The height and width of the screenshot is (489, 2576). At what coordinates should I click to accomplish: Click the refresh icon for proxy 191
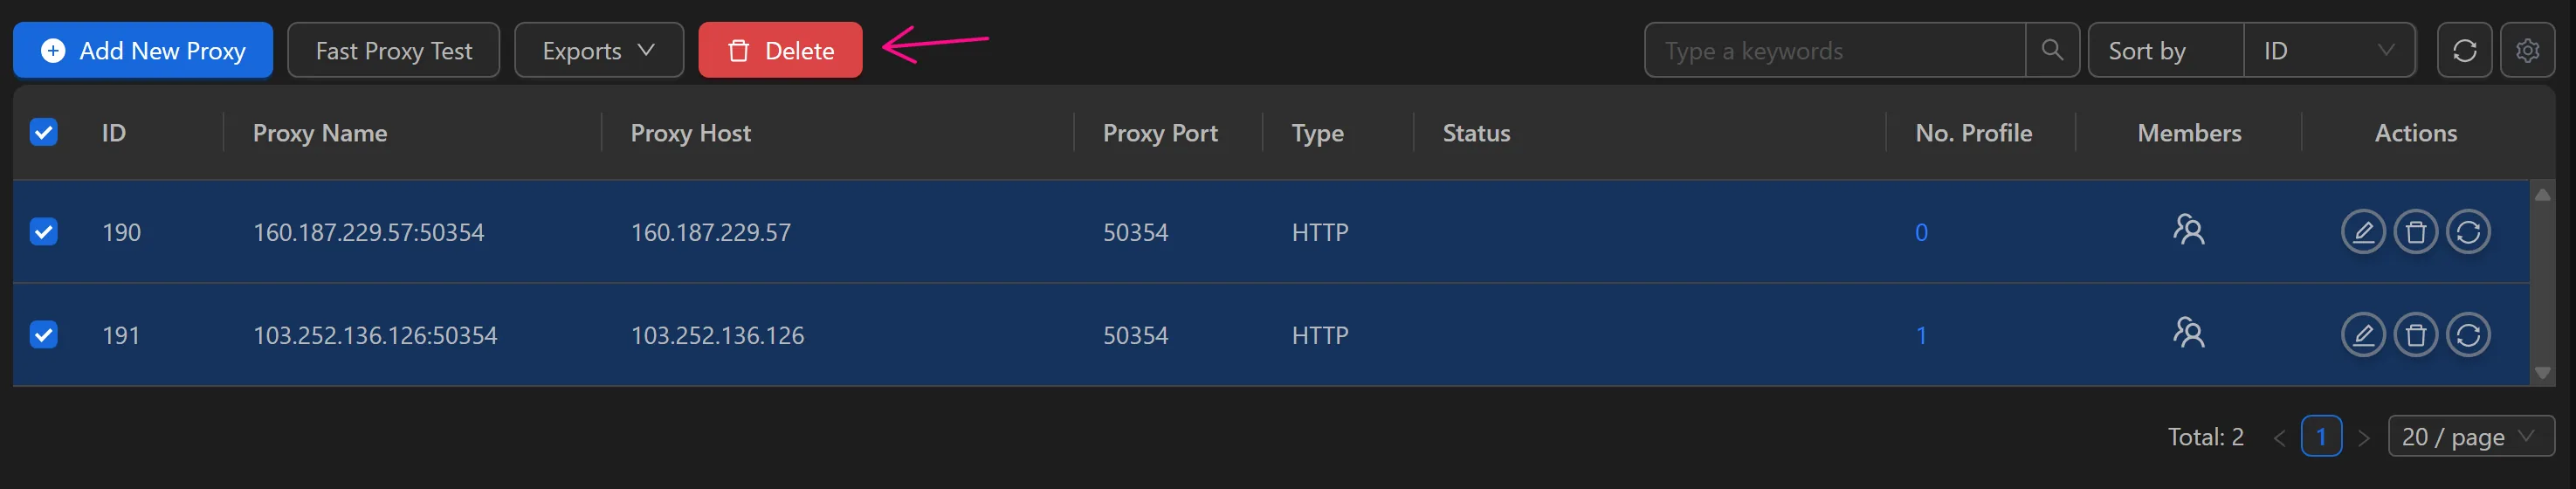tap(2467, 335)
